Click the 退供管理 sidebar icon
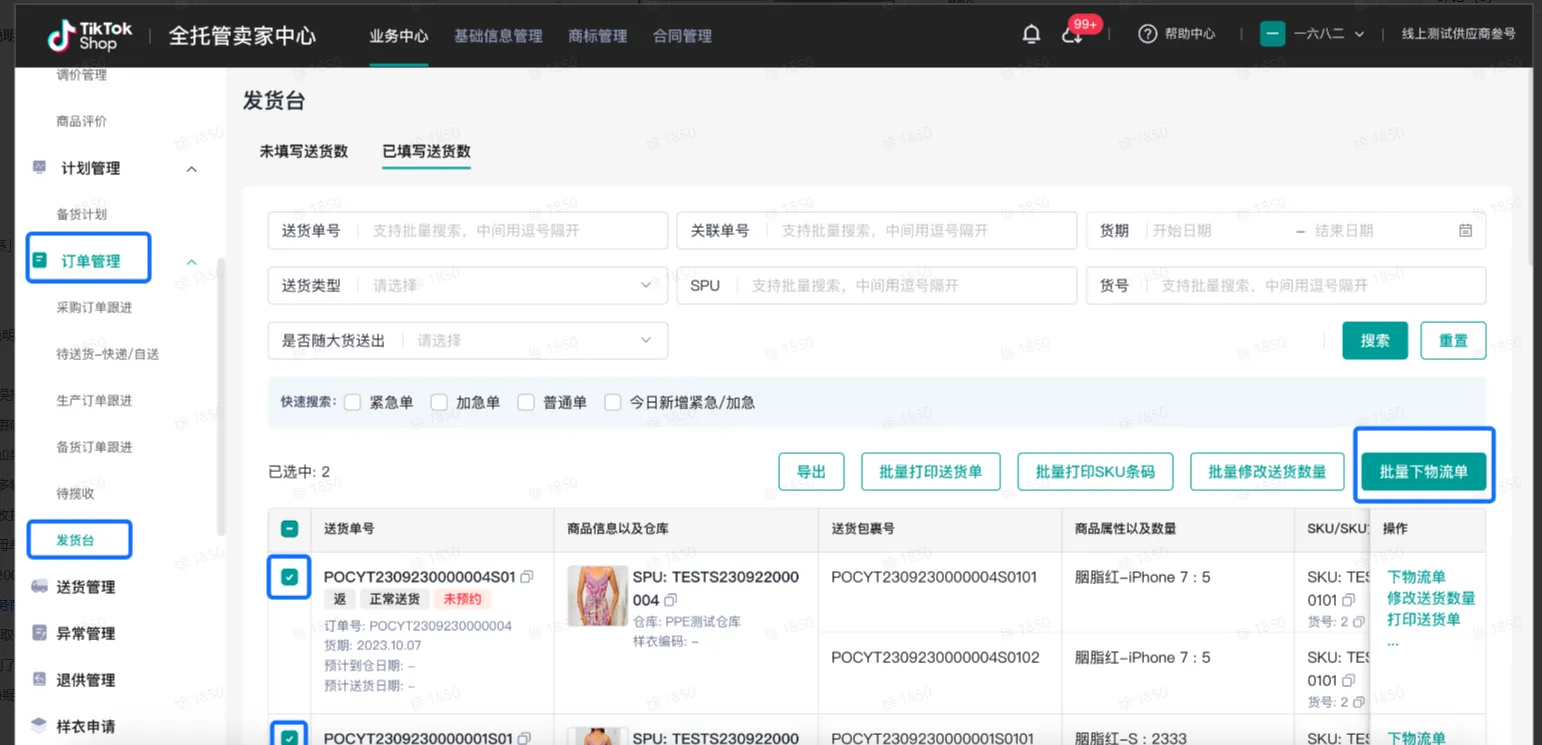1542x745 pixels. click(x=39, y=680)
